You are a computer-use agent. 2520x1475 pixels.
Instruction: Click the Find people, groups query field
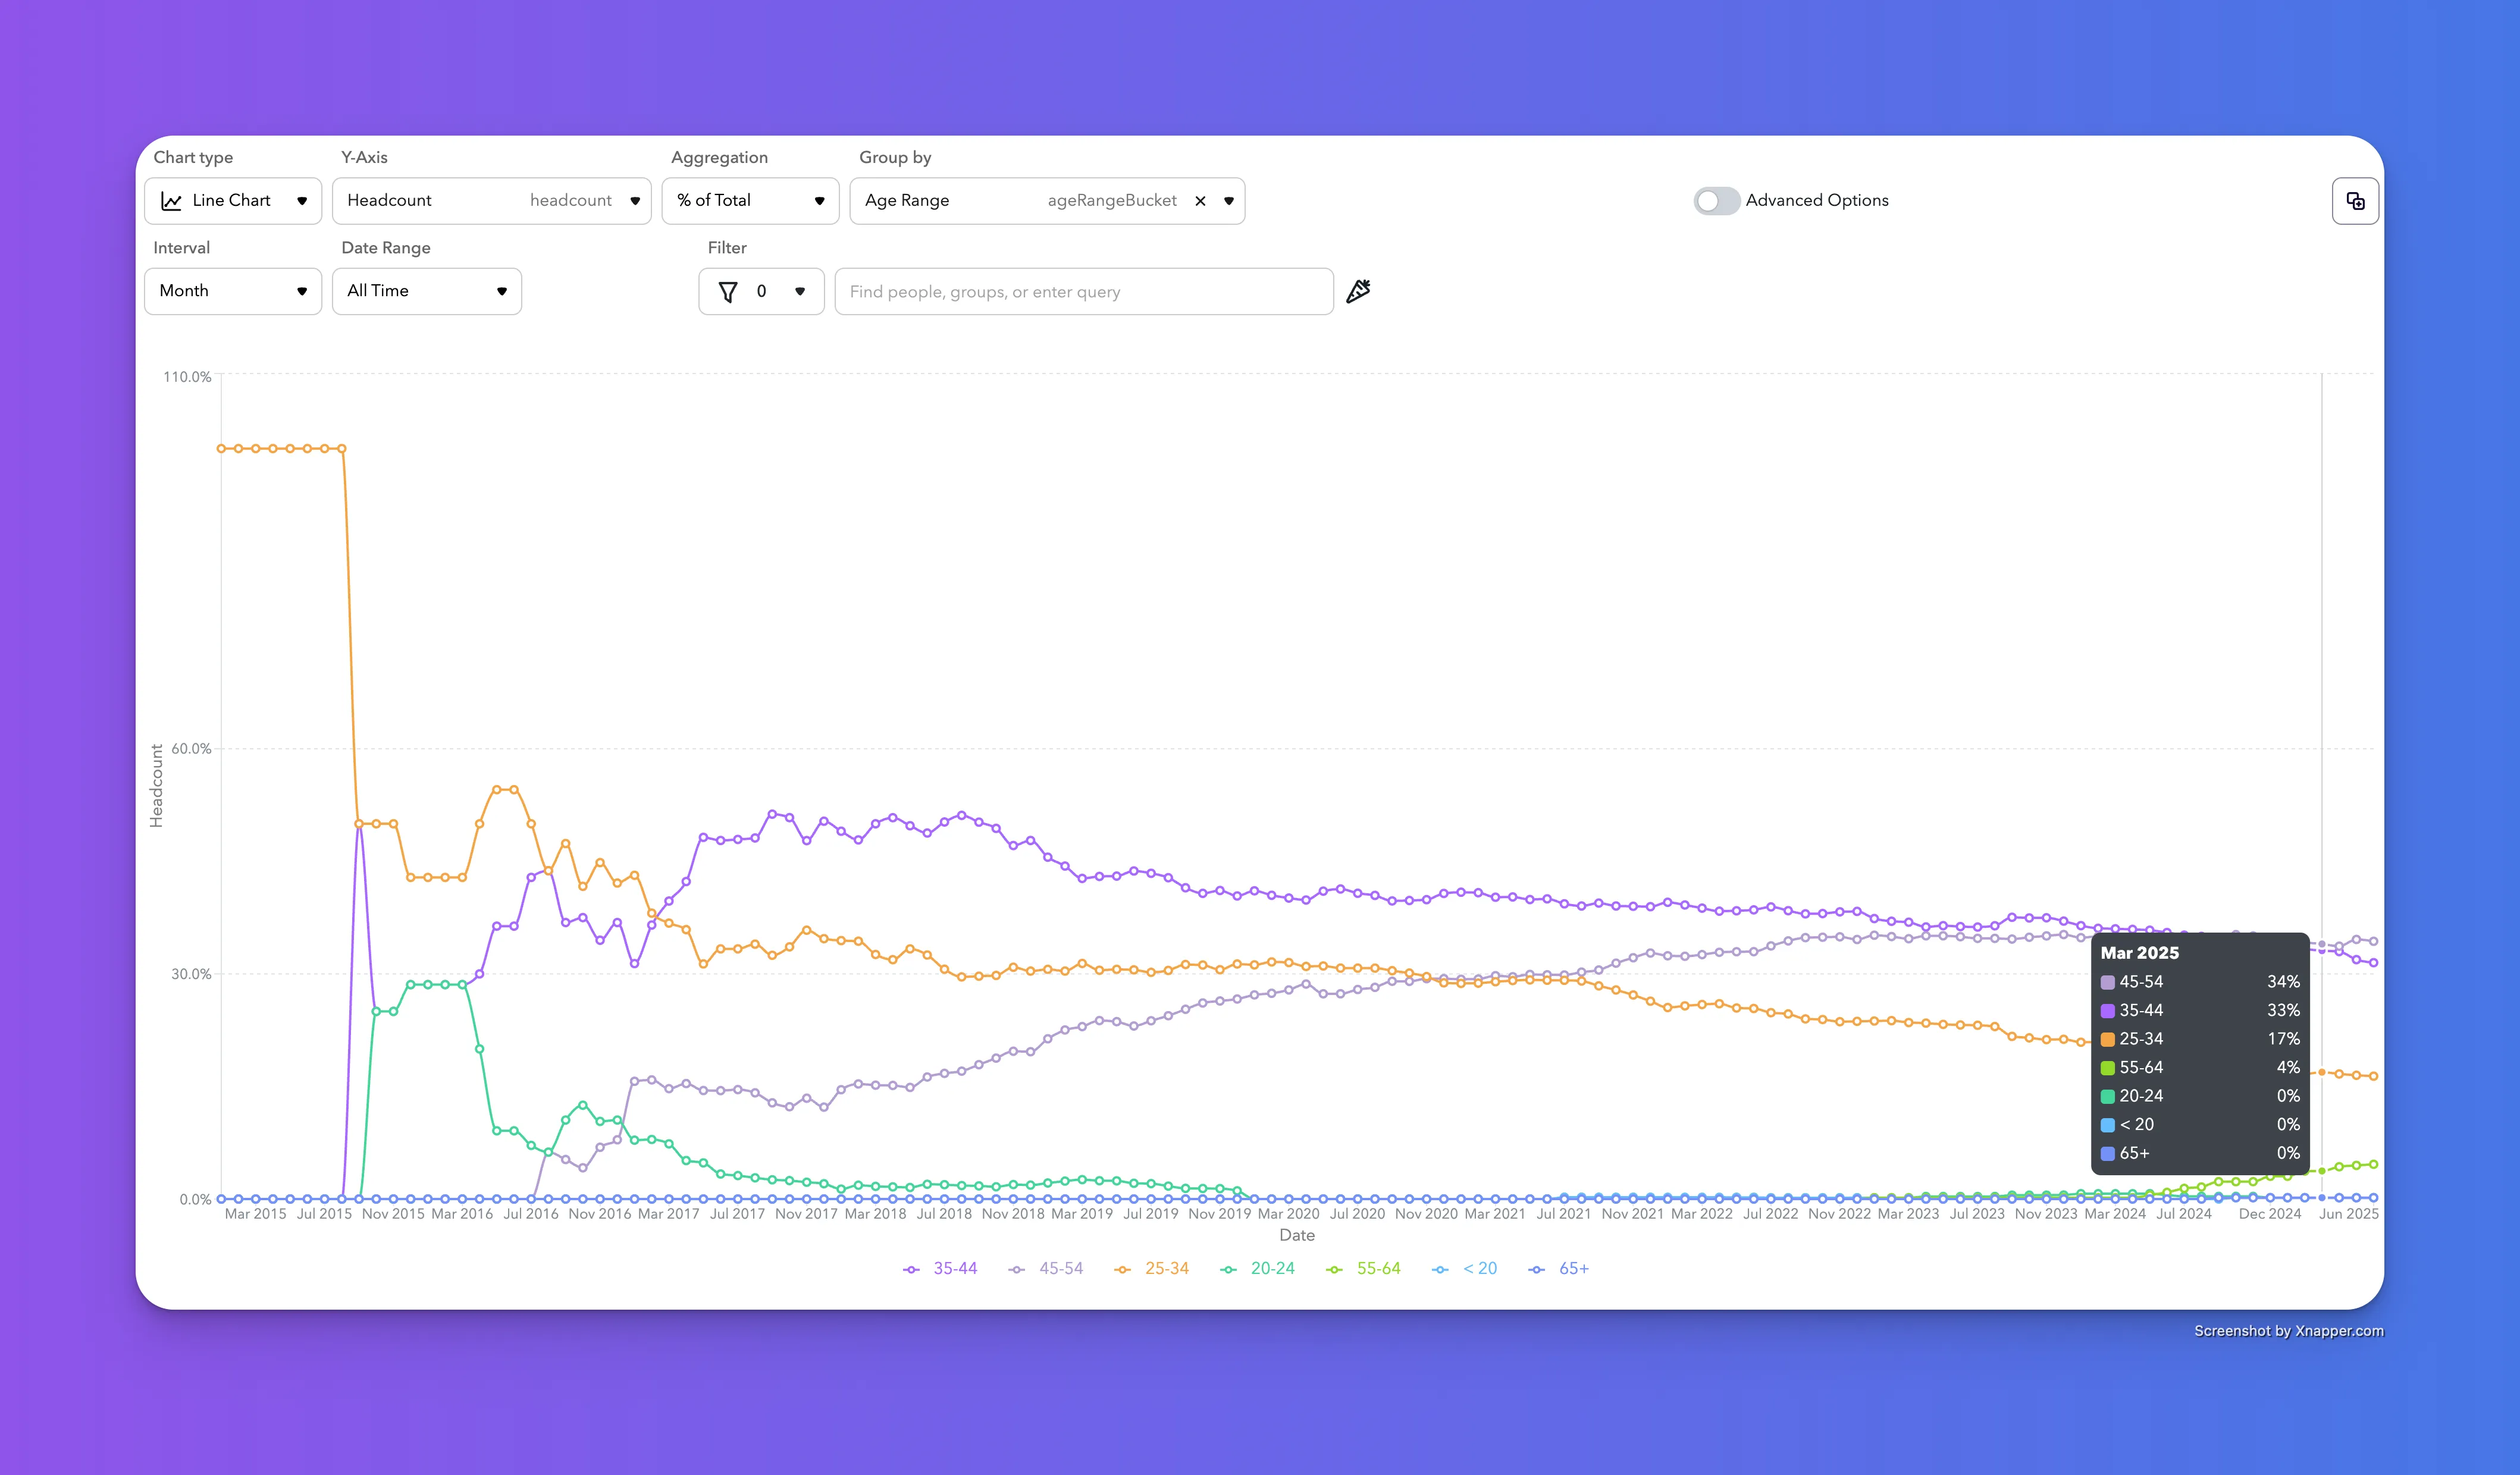pos(1084,291)
